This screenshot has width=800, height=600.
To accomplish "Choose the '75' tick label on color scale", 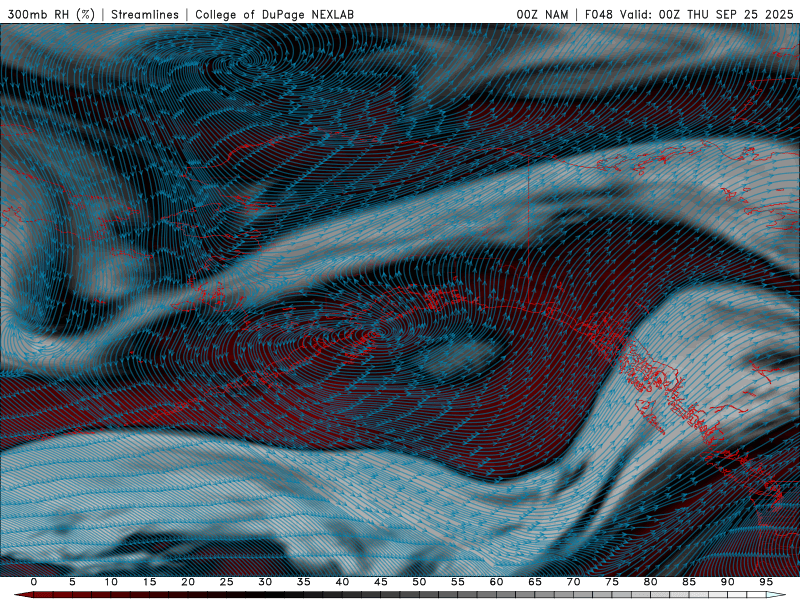I will coord(612,582).
